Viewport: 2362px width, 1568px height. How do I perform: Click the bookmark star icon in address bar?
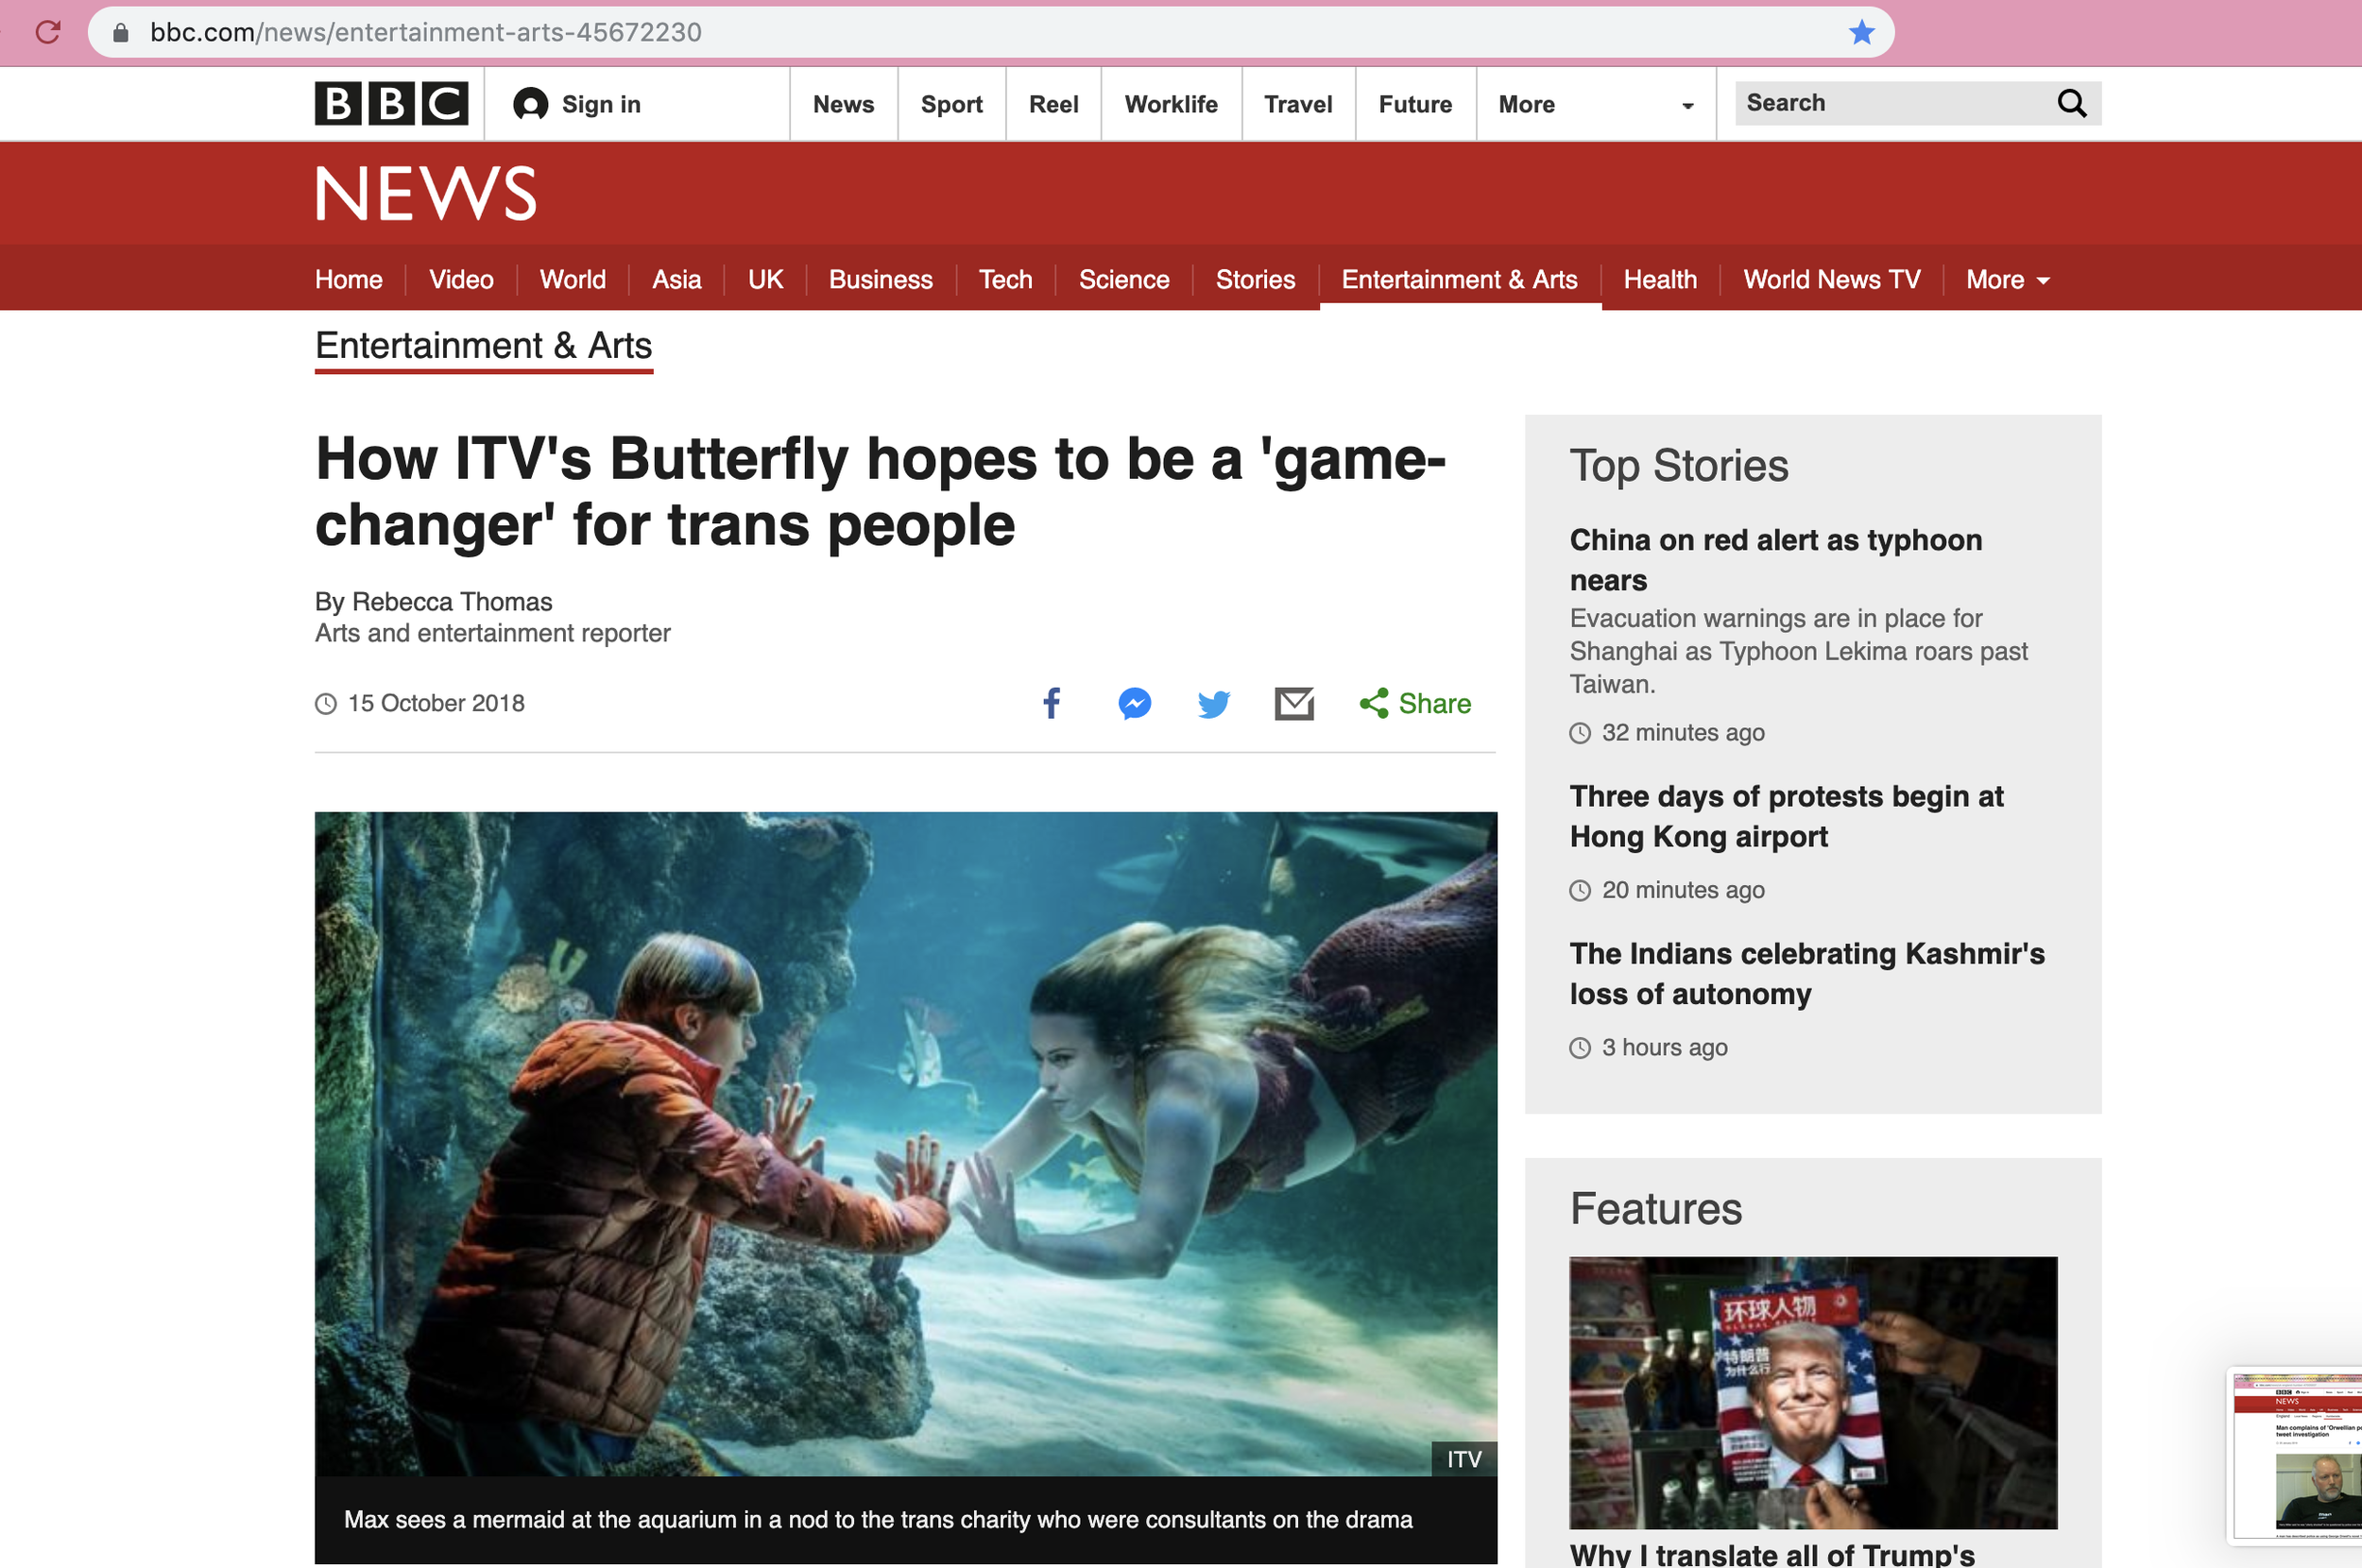(1861, 32)
